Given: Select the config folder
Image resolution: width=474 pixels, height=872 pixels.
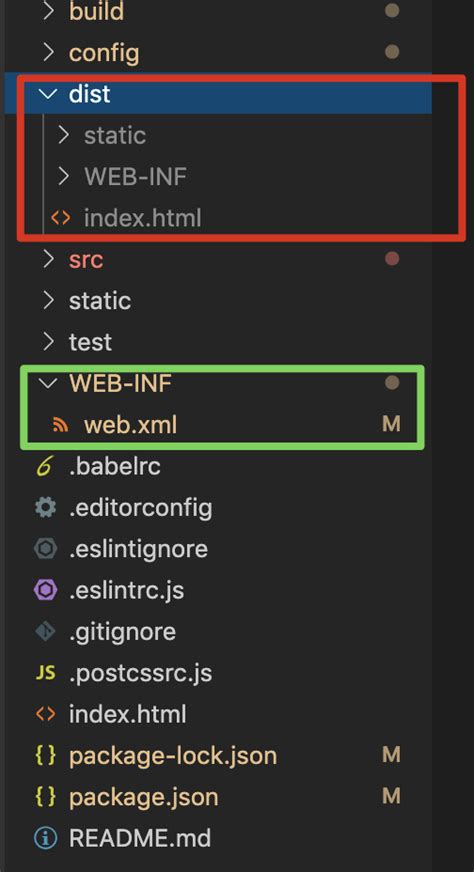Looking at the screenshot, I should pyautogui.click(x=104, y=53).
